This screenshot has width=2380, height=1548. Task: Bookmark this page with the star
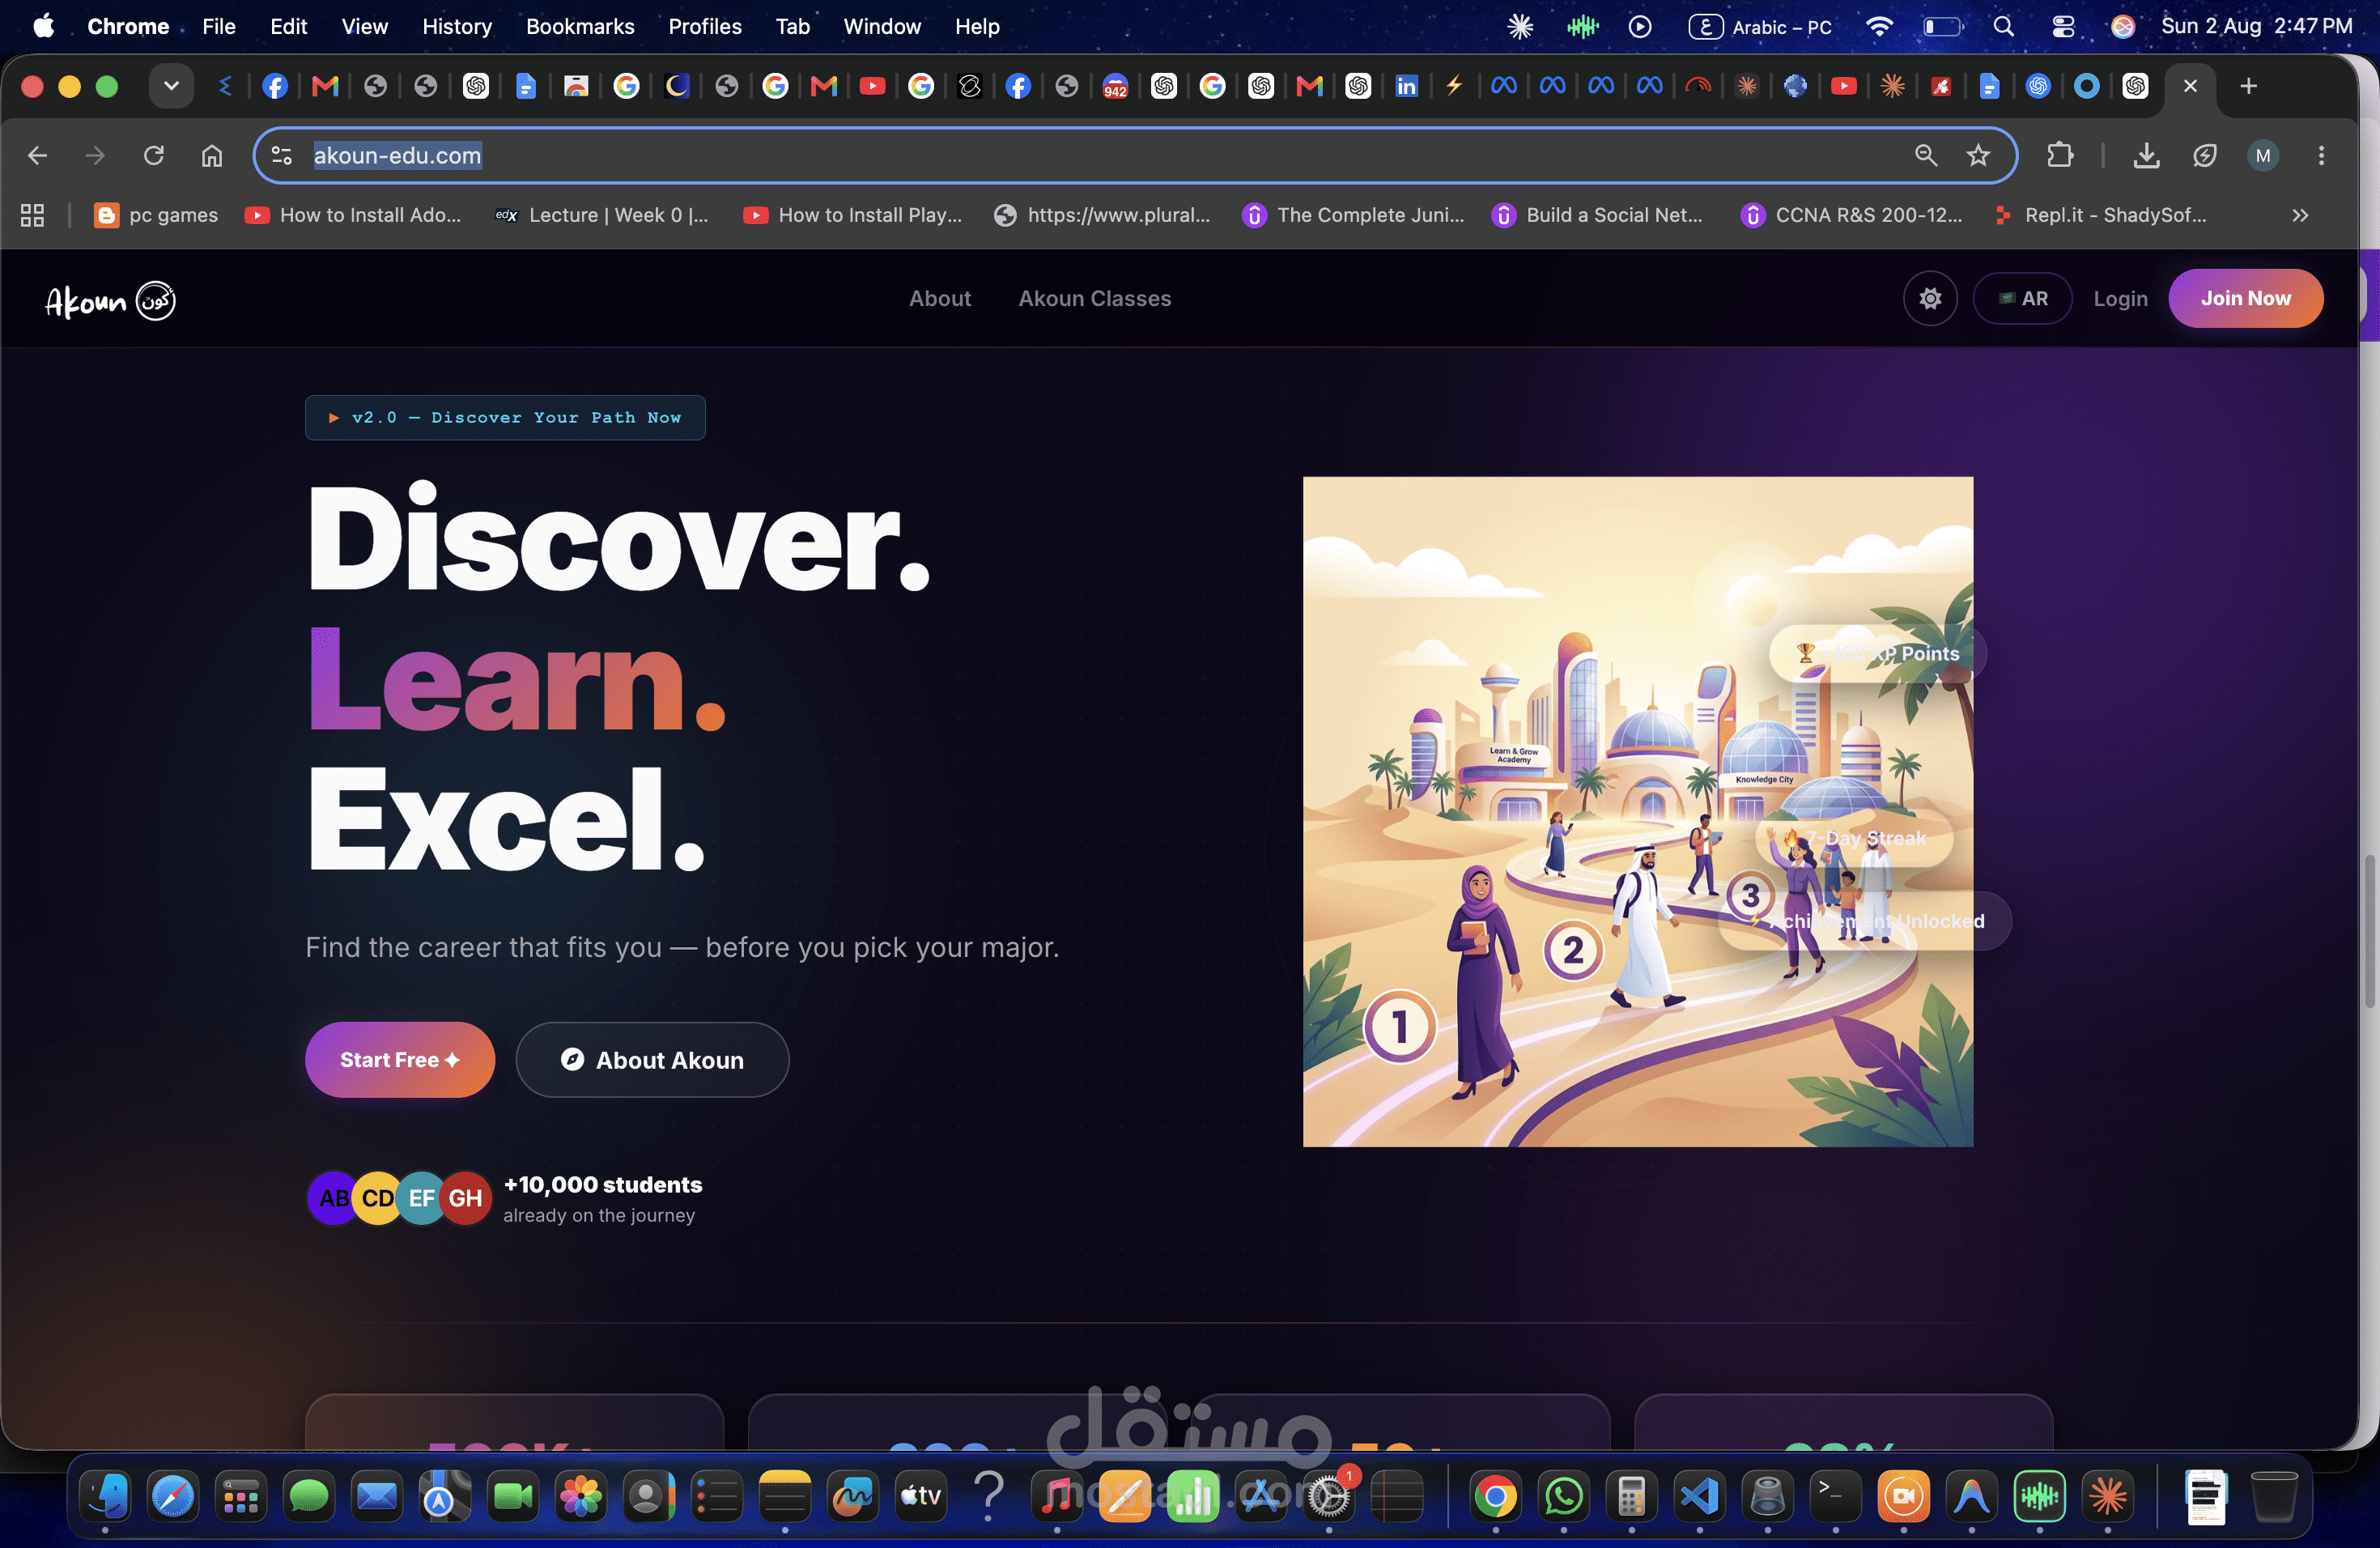coord(1978,155)
